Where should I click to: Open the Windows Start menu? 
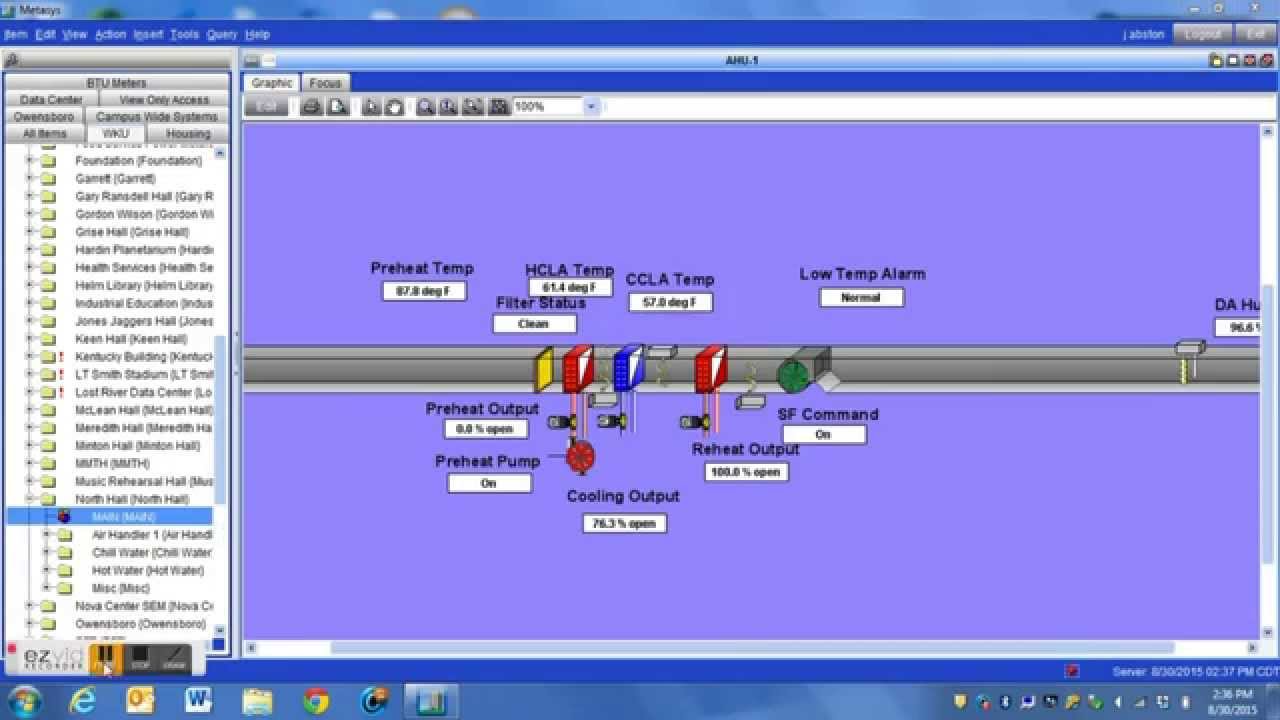click(x=23, y=700)
